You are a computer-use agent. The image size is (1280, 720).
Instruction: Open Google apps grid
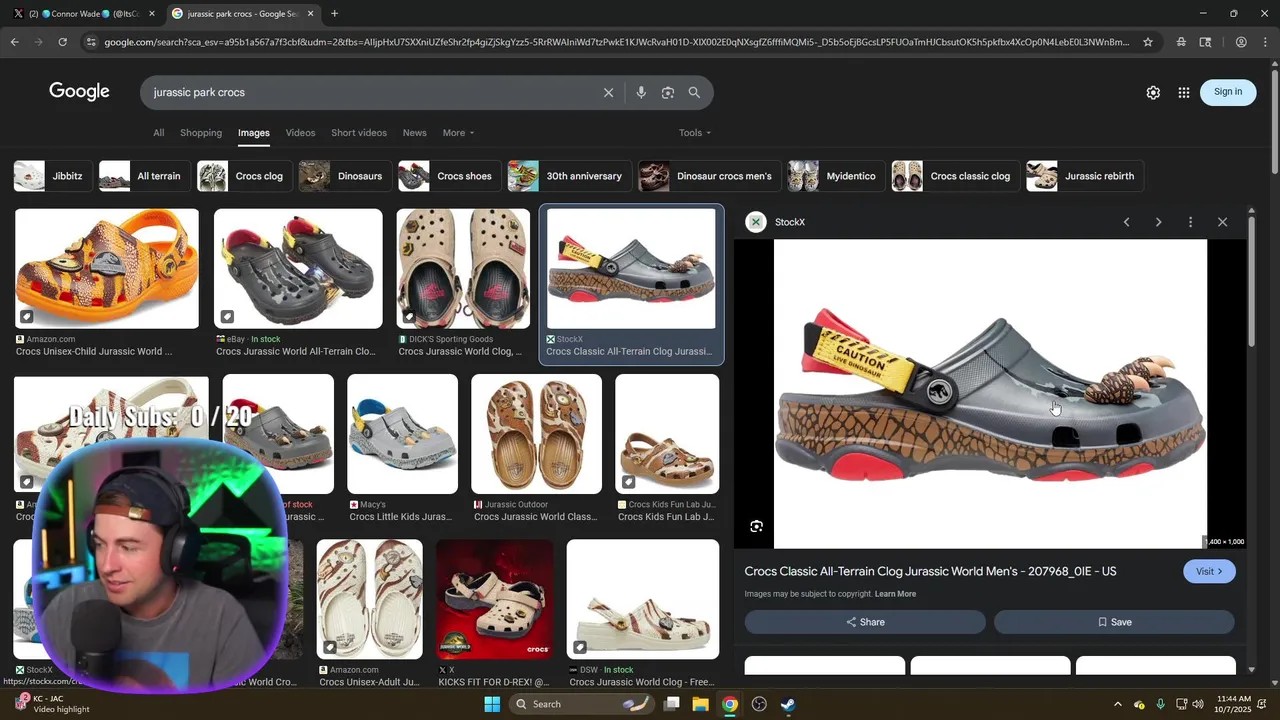[1184, 92]
